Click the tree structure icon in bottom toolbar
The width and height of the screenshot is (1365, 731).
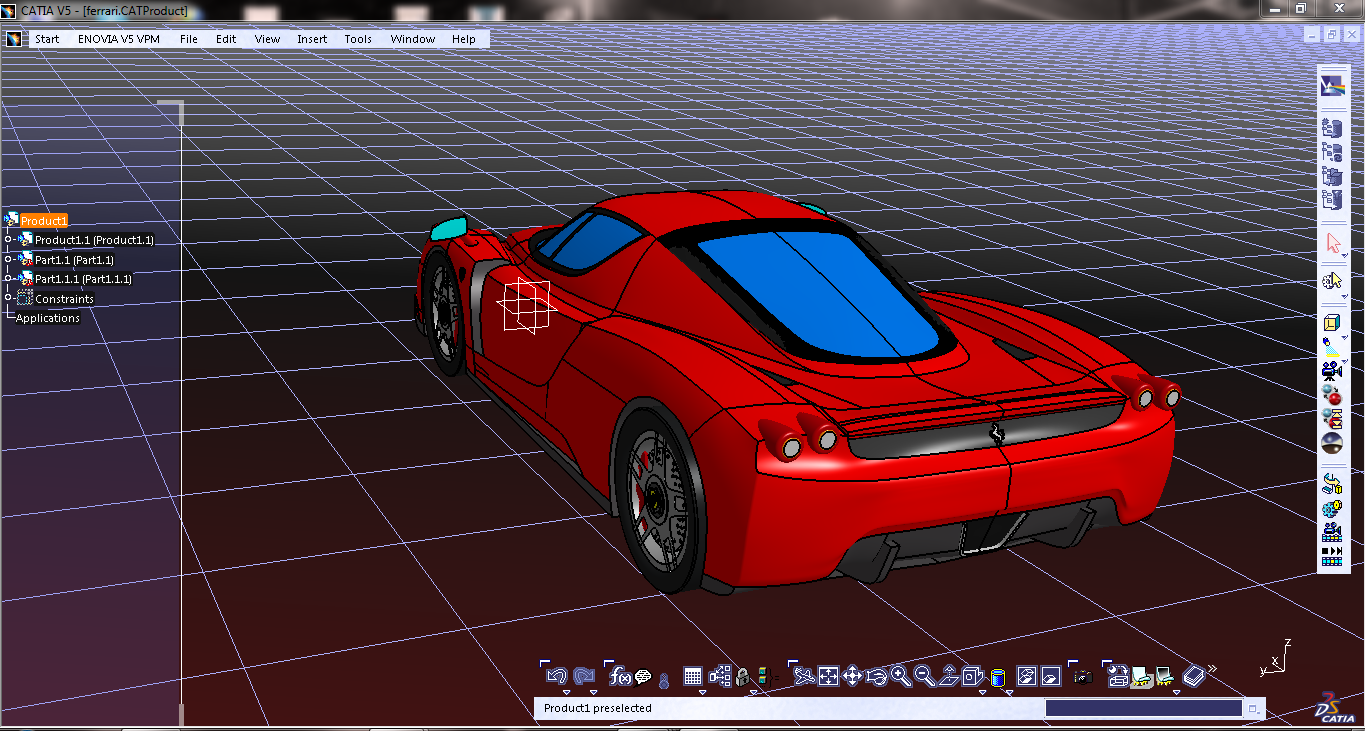pos(721,677)
